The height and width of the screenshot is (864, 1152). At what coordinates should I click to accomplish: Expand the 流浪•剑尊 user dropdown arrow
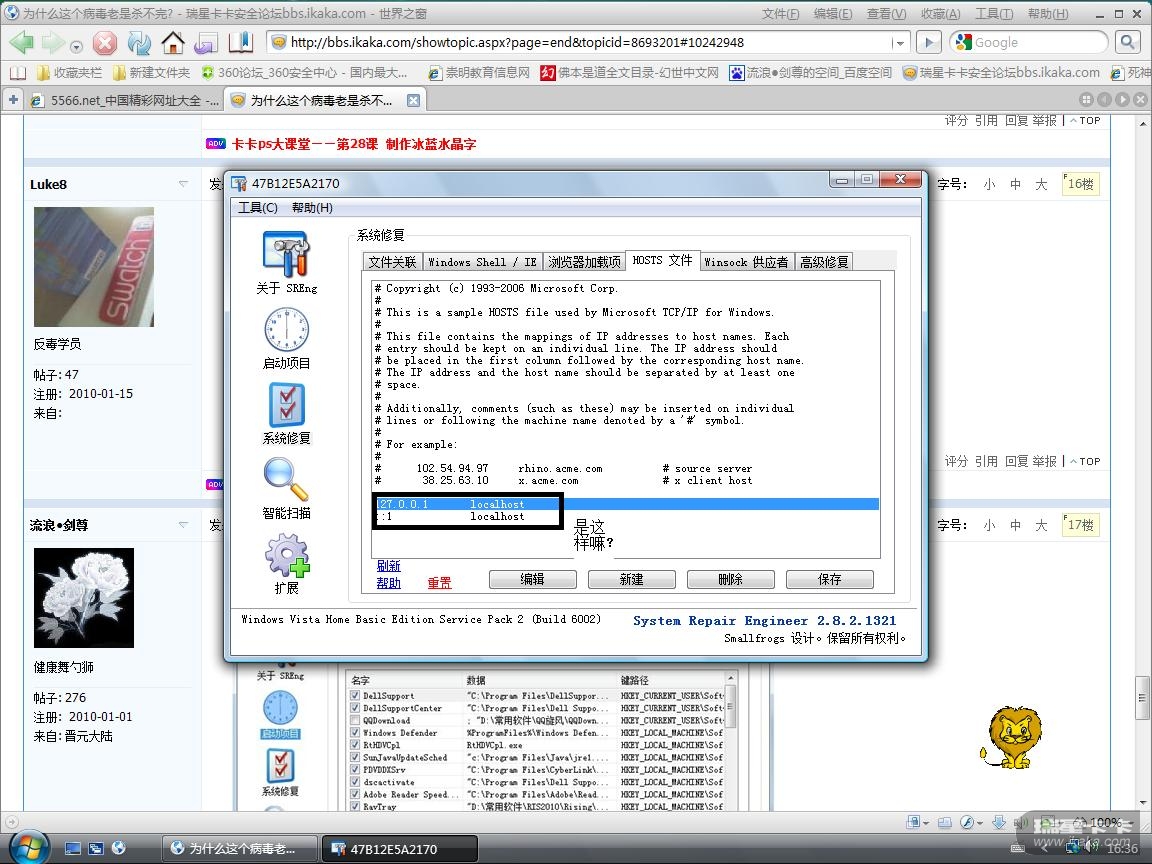coord(183,525)
